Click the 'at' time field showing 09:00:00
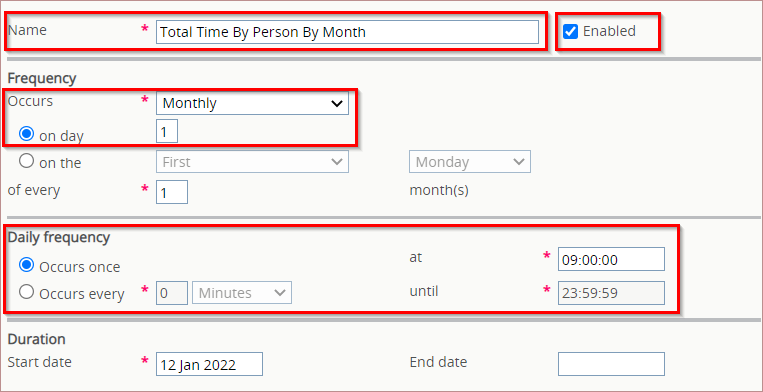 coord(611,259)
